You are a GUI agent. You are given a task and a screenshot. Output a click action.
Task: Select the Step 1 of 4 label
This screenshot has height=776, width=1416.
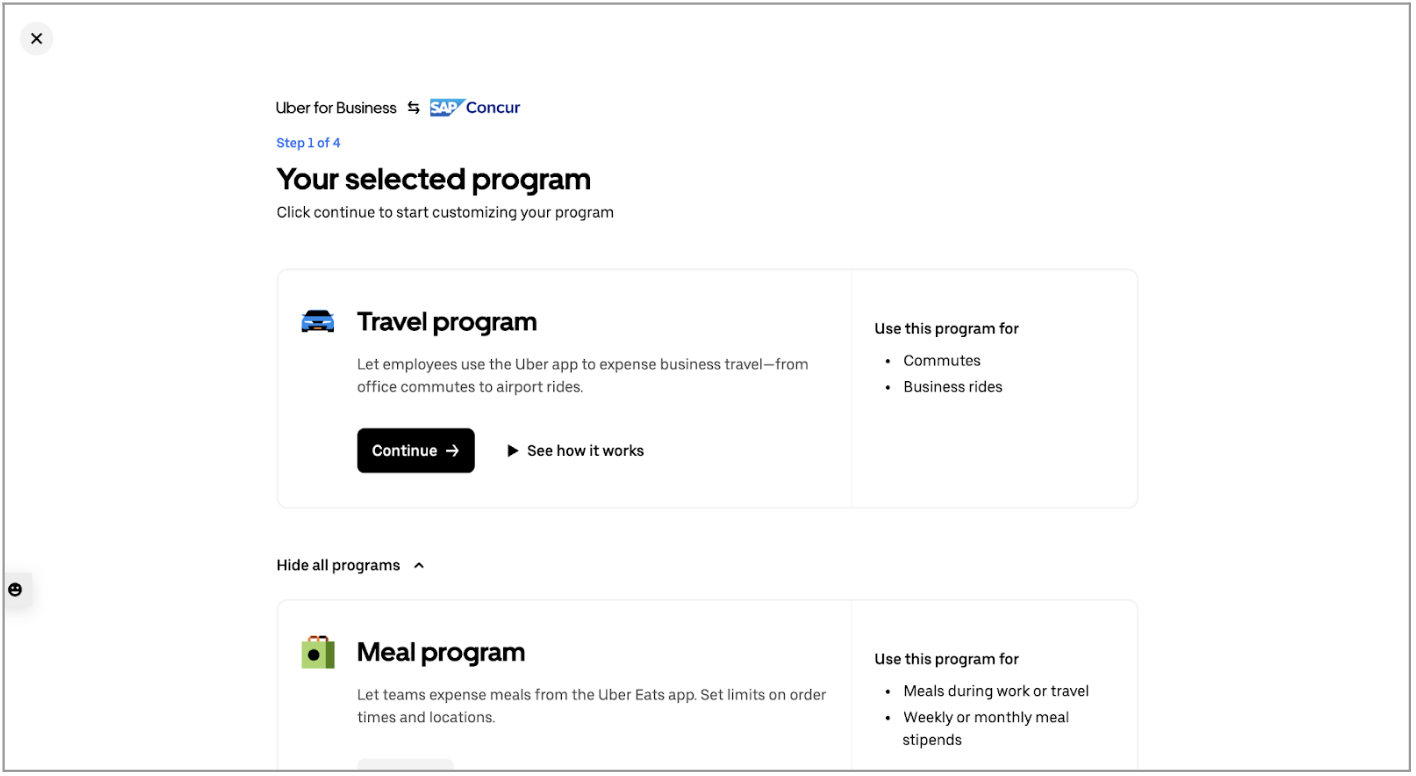coord(308,142)
